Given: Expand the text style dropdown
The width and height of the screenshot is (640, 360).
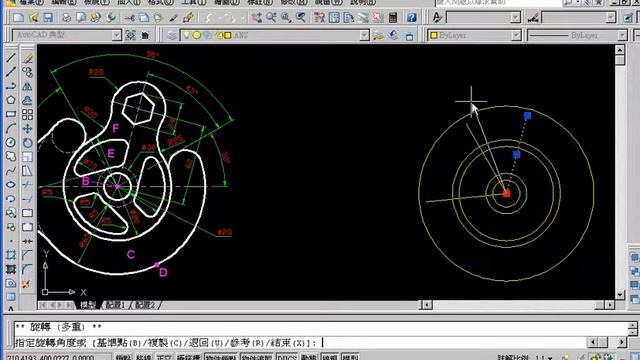Looking at the screenshot, I should [x=516, y=18].
